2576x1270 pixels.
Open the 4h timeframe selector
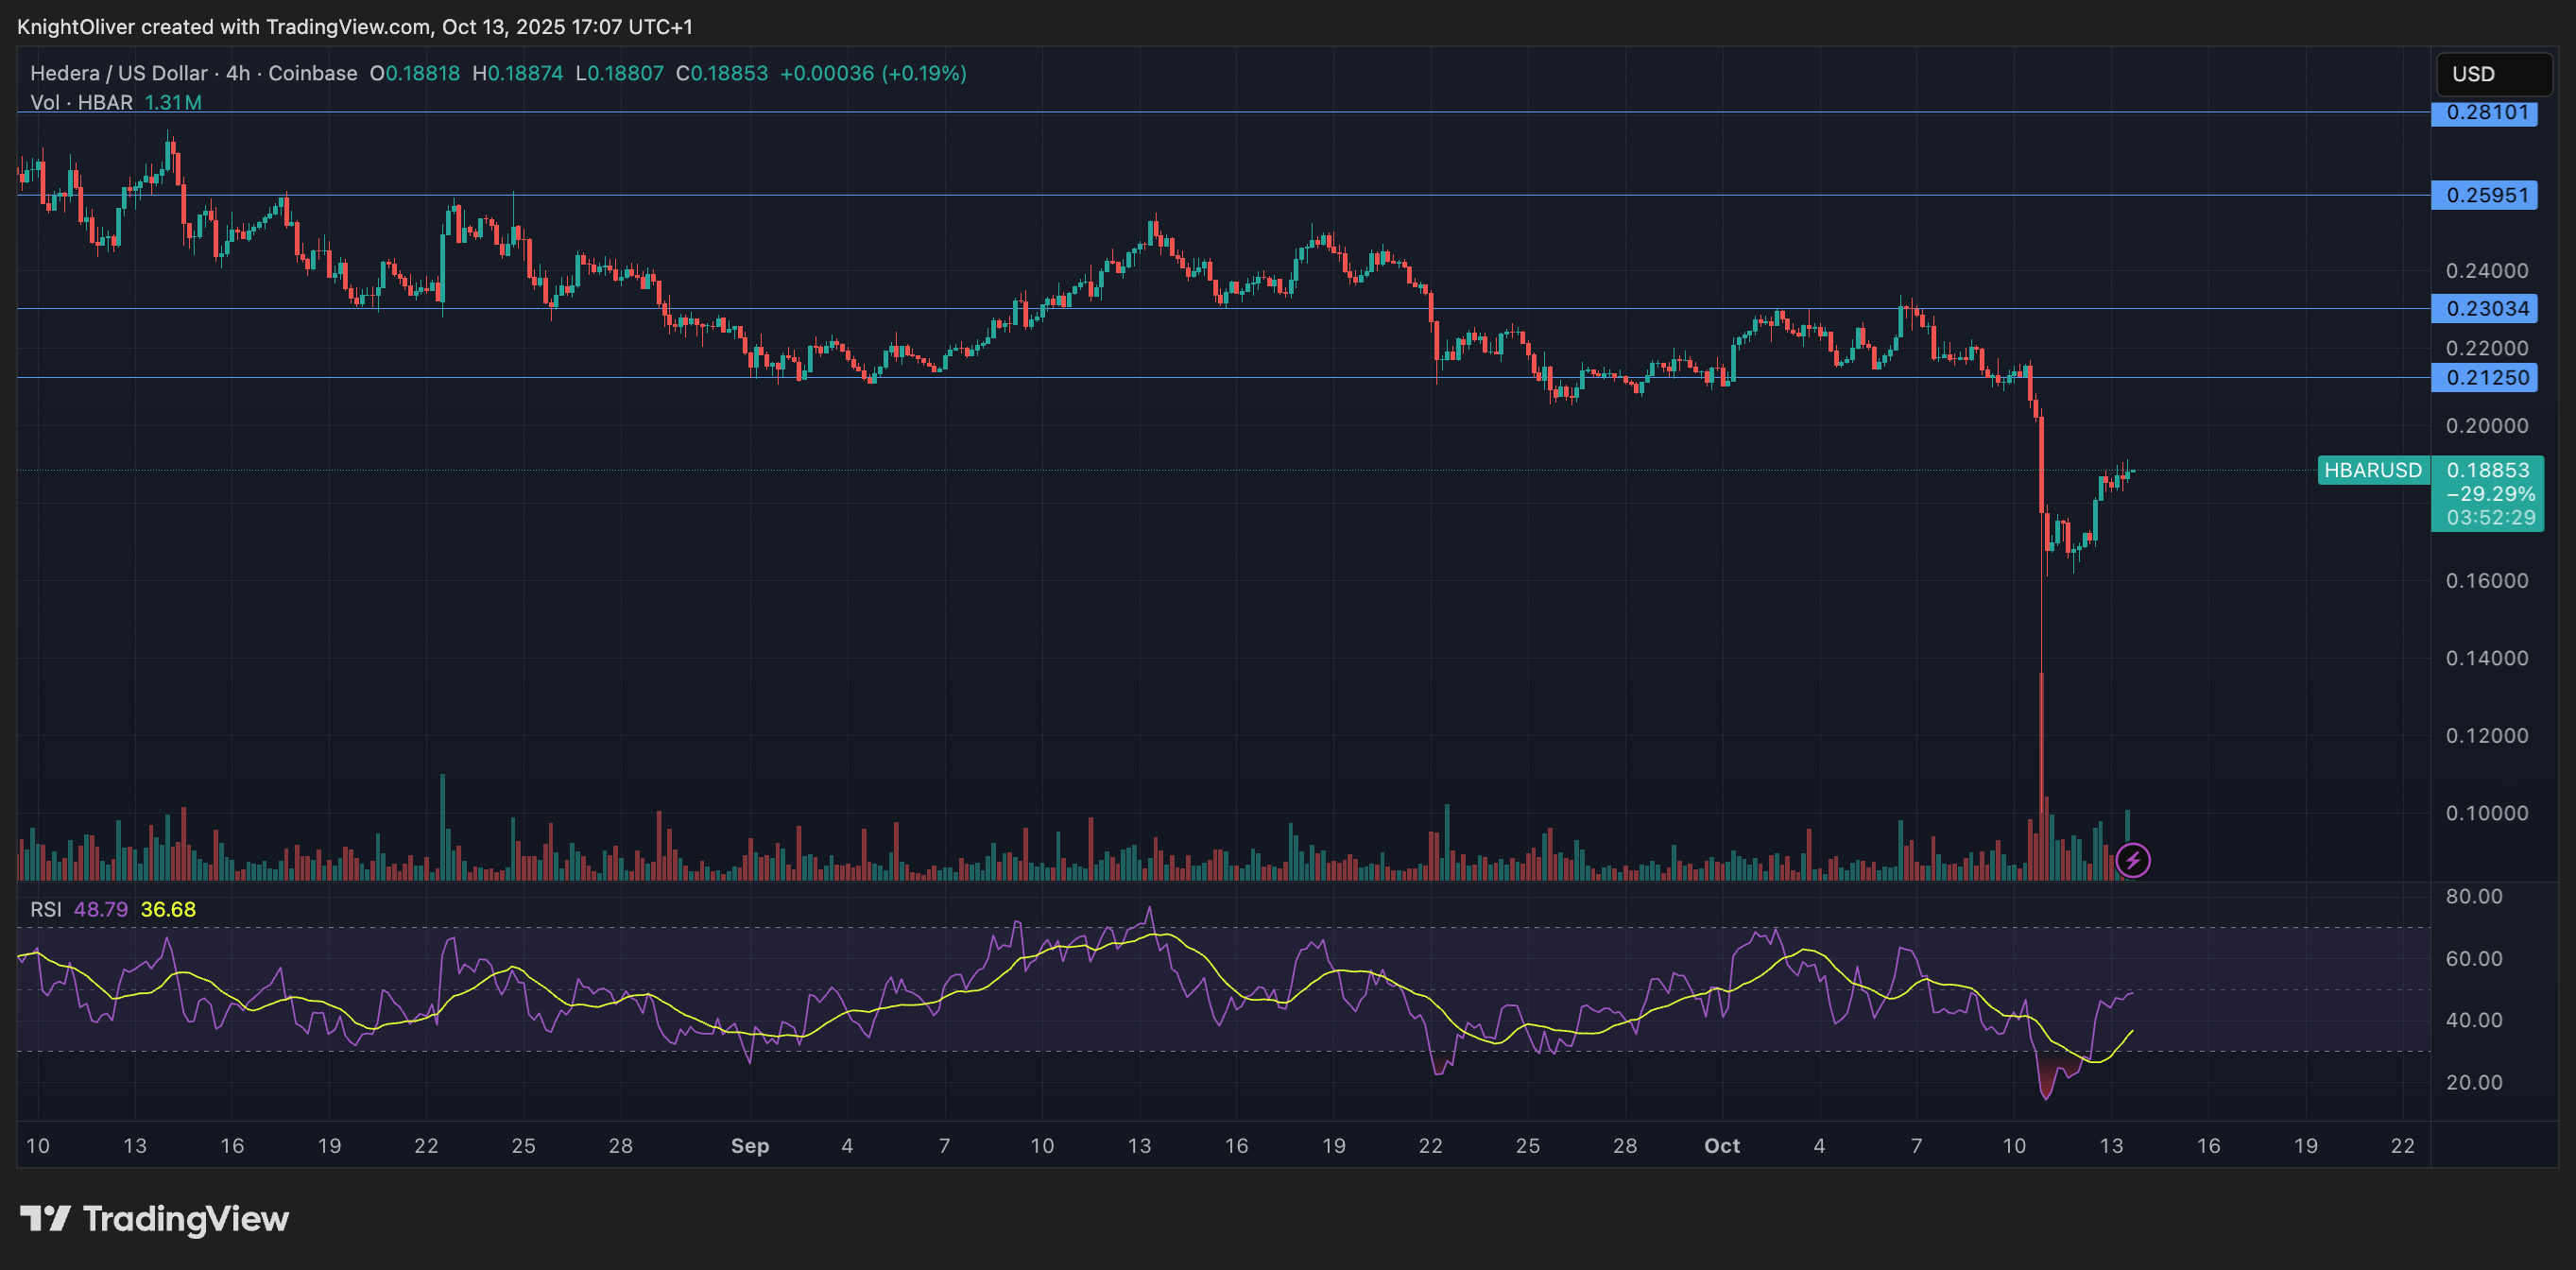coord(237,73)
